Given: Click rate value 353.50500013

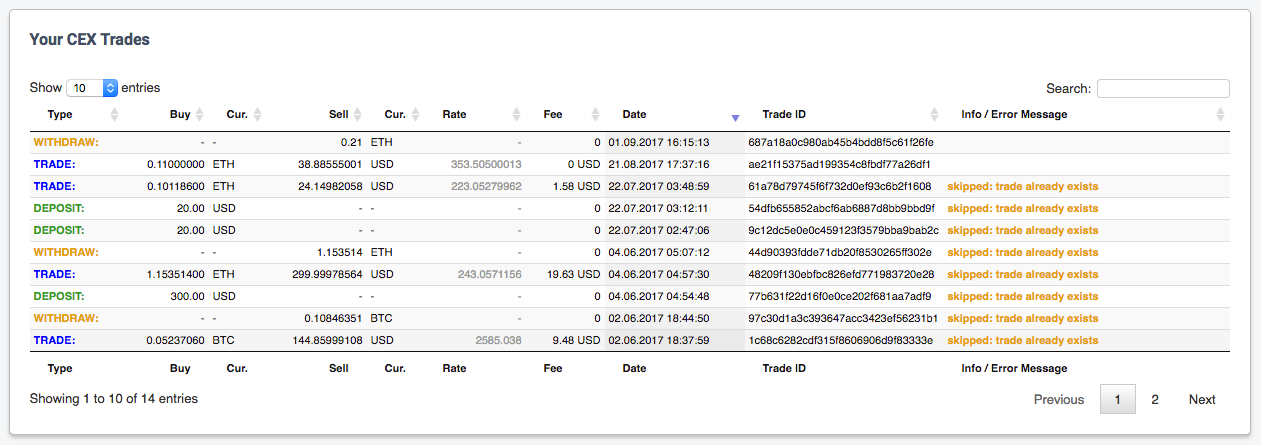Looking at the screenshot, I should [x=486, y=164].
